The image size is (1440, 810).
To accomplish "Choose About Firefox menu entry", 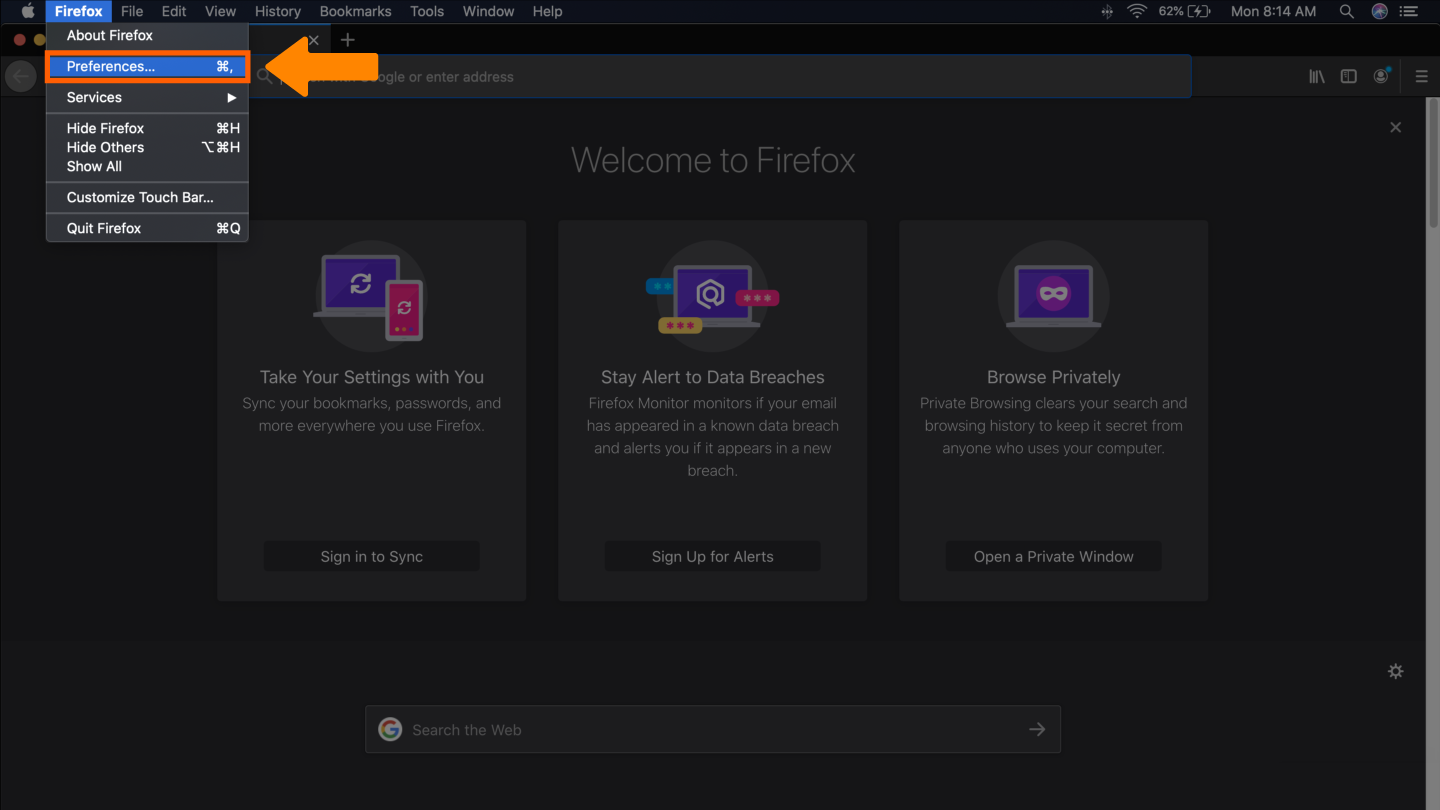I will click(x=147, y=35).
